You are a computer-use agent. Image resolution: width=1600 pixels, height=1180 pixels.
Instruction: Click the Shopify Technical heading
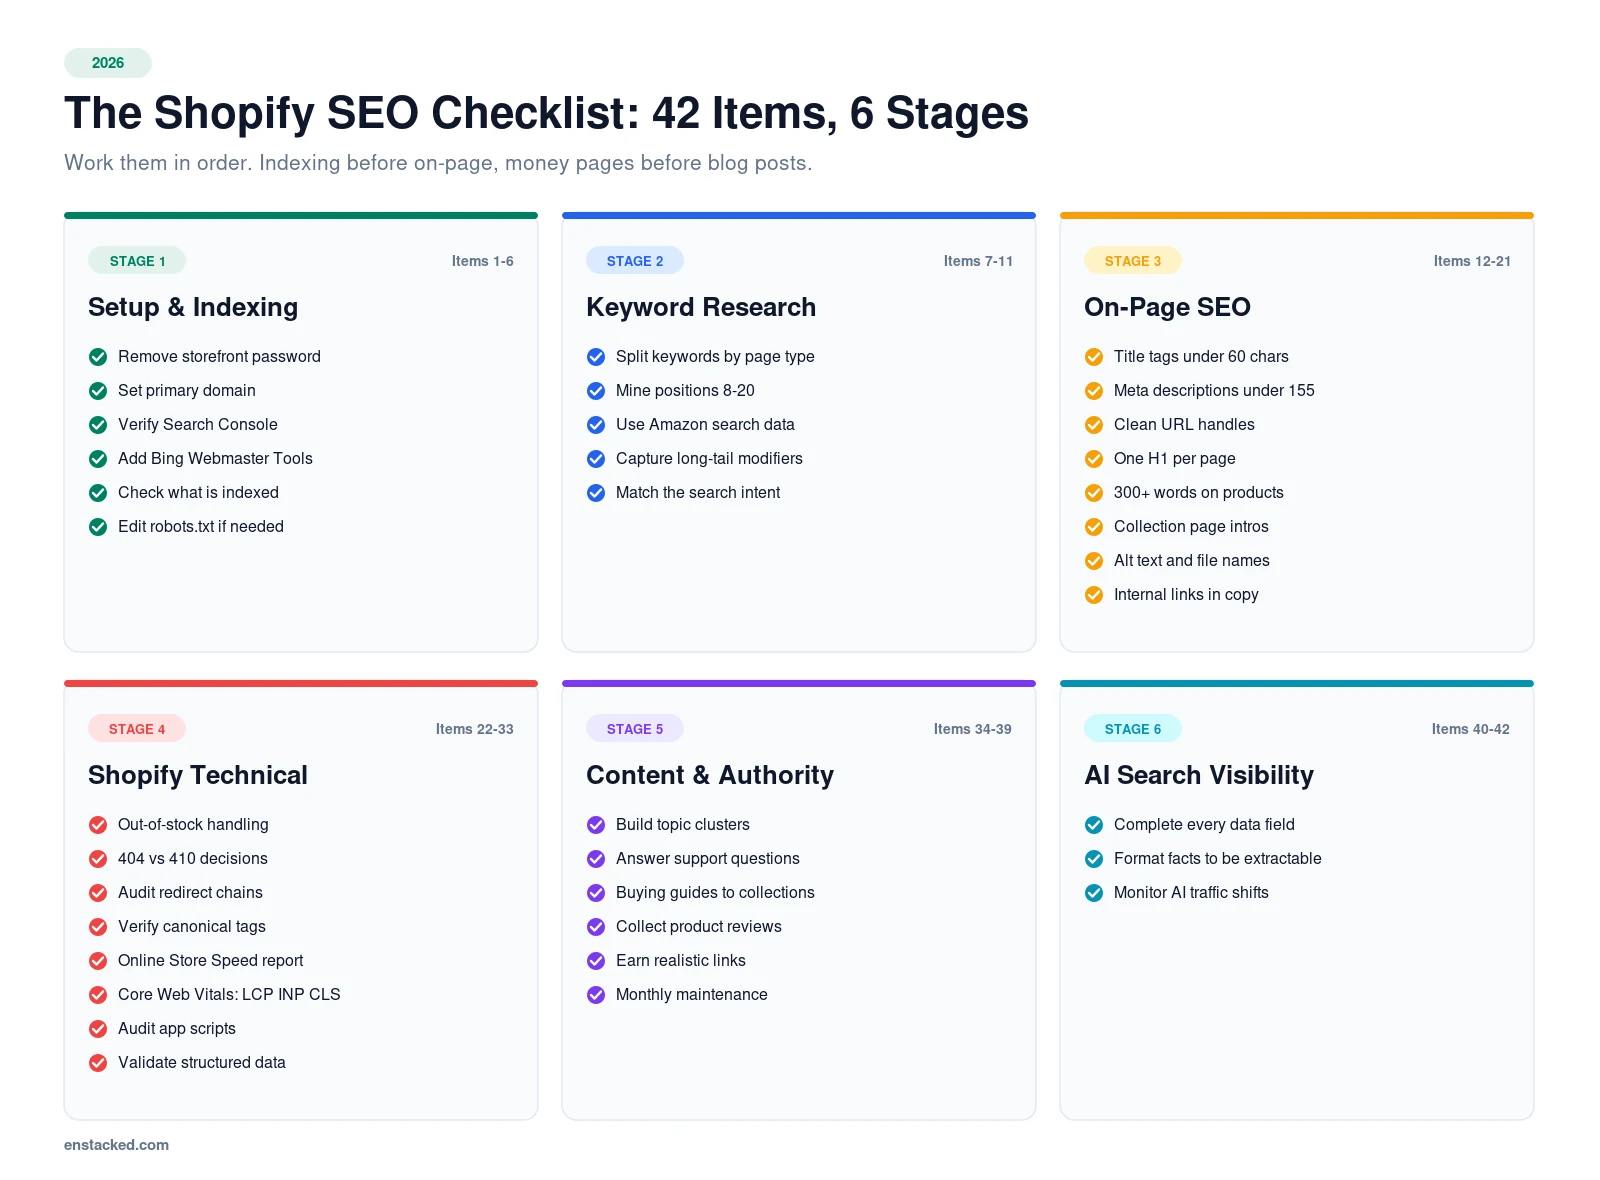(x=198, y=775)
